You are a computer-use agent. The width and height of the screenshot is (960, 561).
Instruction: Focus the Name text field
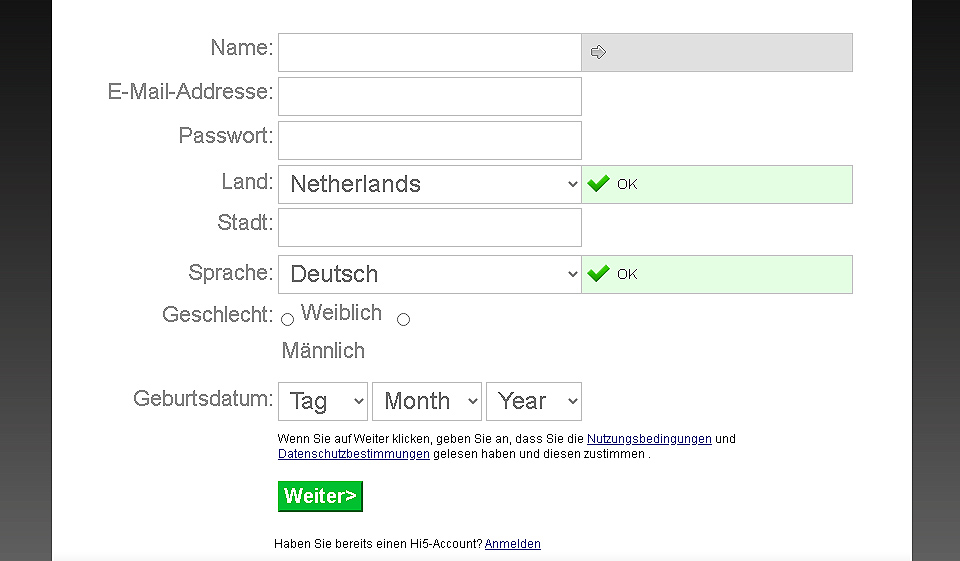pyautogui.click(x=430, y=53)
